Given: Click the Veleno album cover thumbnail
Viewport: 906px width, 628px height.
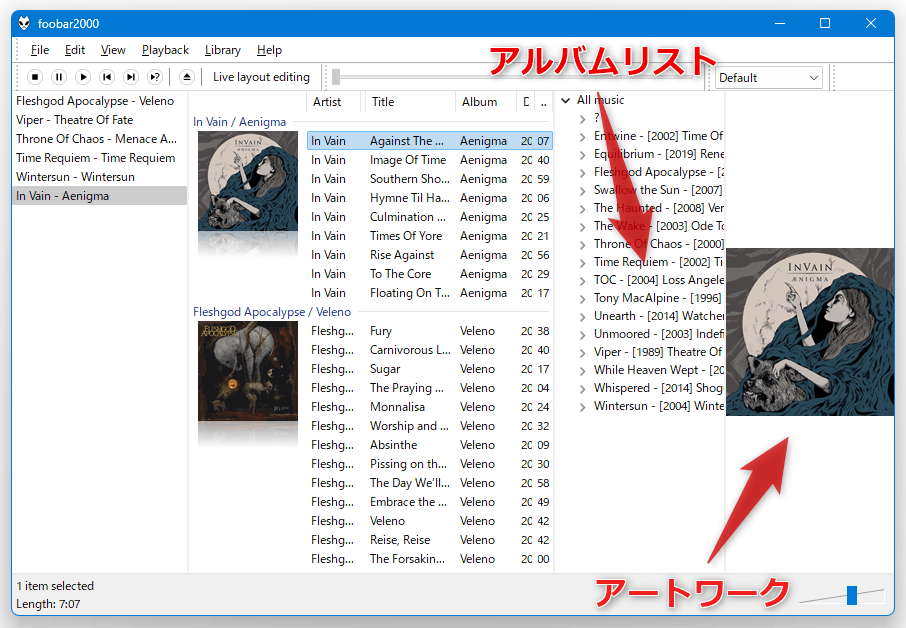Looking at the screenshot, I should coord(248,371).
